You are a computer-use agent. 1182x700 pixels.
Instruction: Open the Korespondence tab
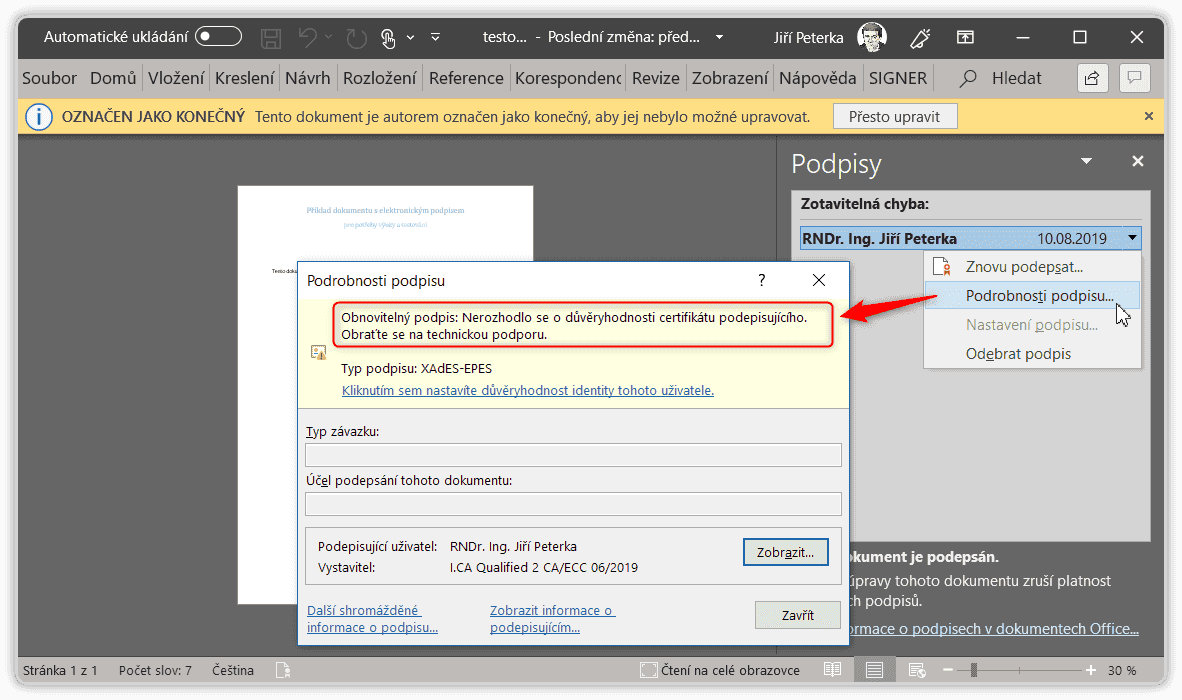pos(568,78)
